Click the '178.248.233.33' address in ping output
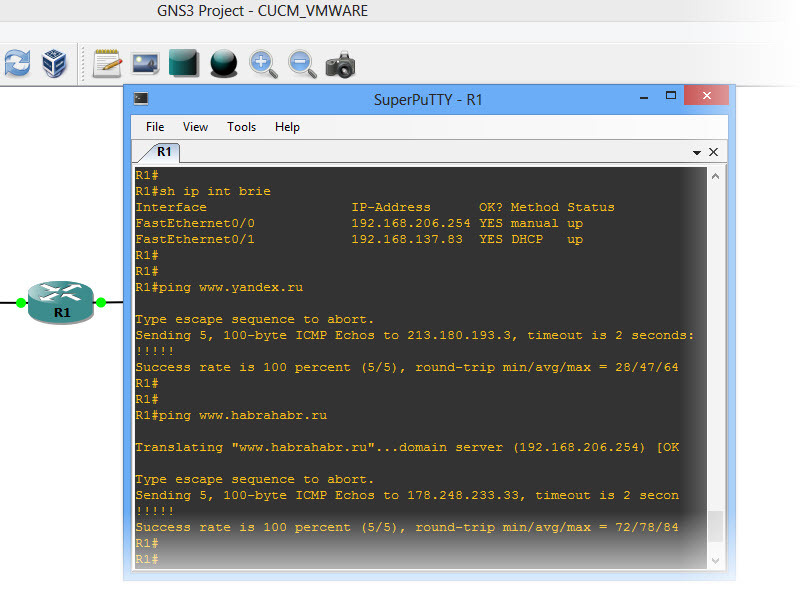 tap(463, 495)
